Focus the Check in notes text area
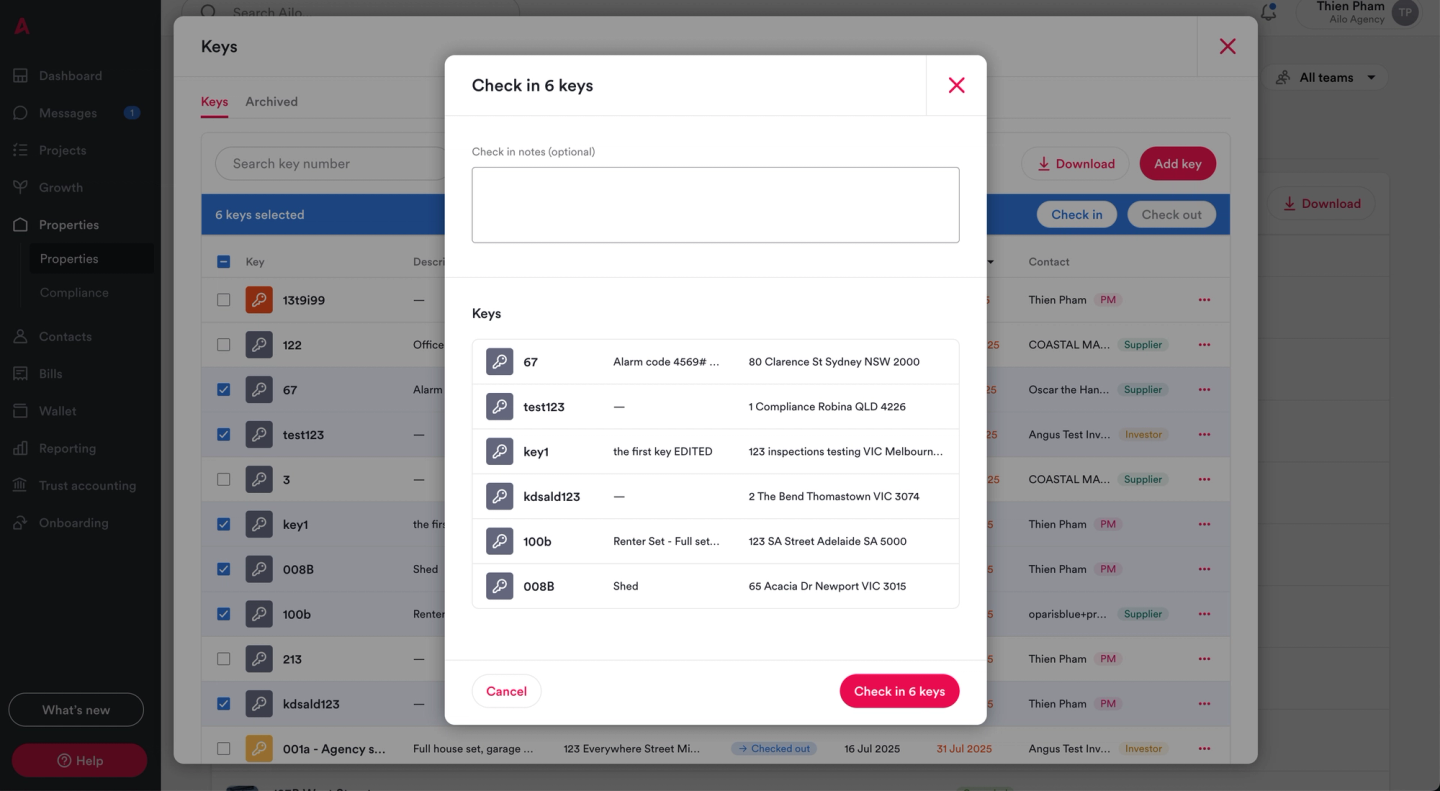The height and width of the screenshot is (791, 1440). tap(715, 205)
